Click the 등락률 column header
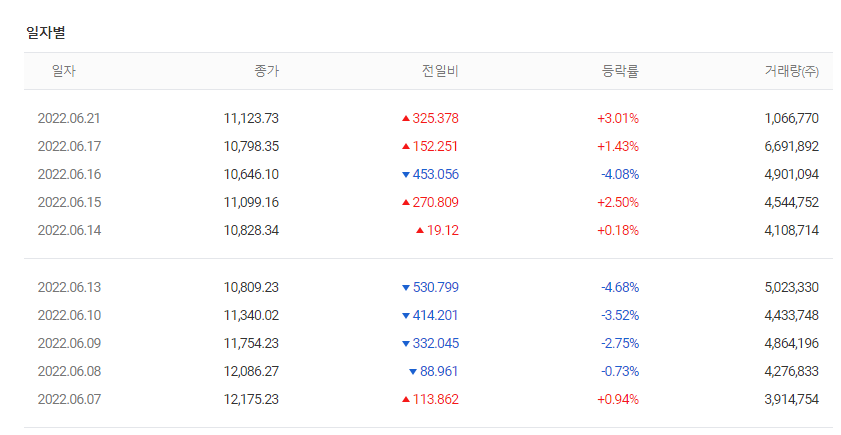Screen dimensions: 841x435 pyautogui.click(x=621, y=71)
